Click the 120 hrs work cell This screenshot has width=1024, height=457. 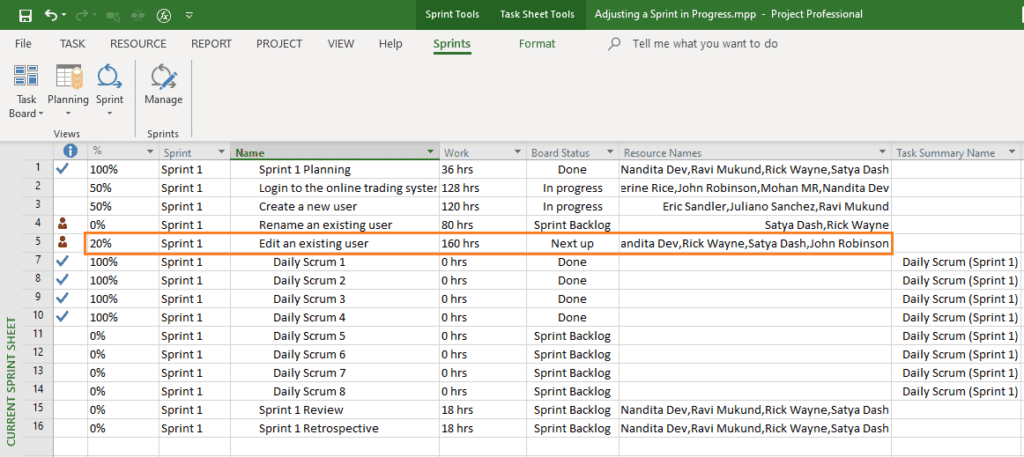tap(483, 206)
